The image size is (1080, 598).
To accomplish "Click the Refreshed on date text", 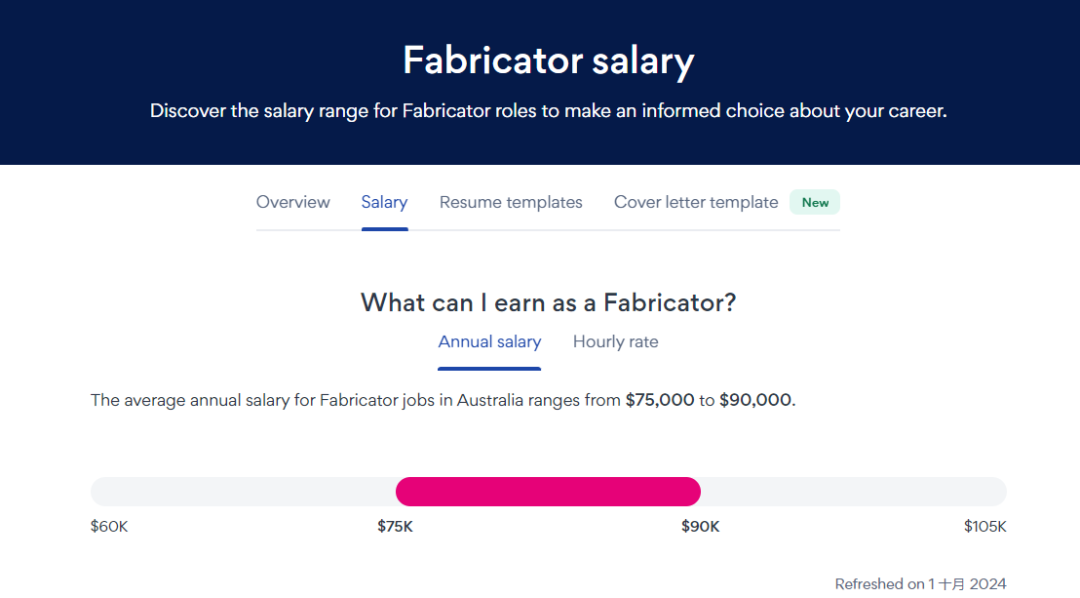I will [x=920, y=584].
